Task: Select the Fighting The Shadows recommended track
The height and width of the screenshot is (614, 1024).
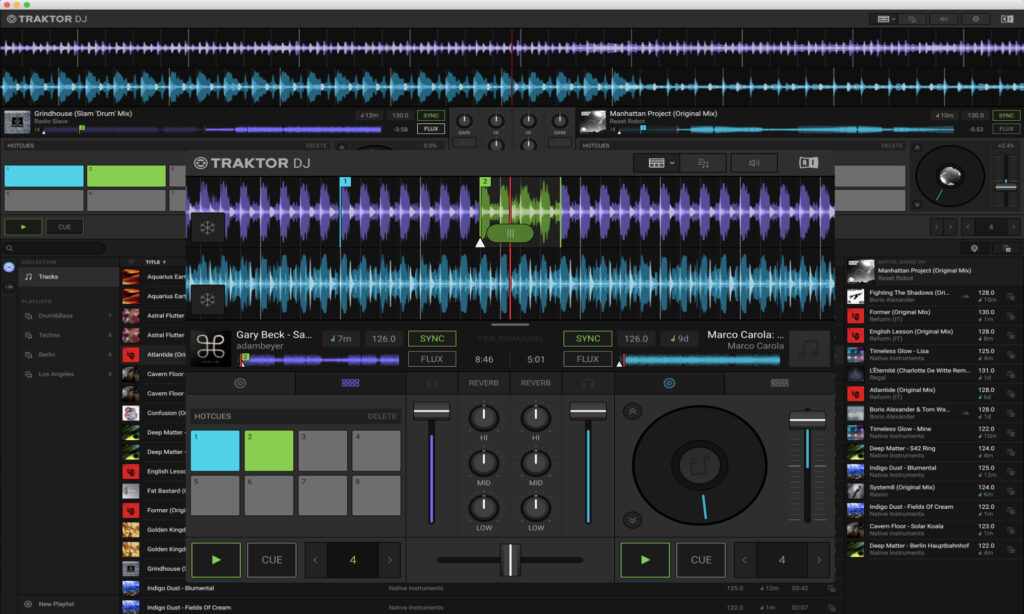Action: (x=932, y=296)
